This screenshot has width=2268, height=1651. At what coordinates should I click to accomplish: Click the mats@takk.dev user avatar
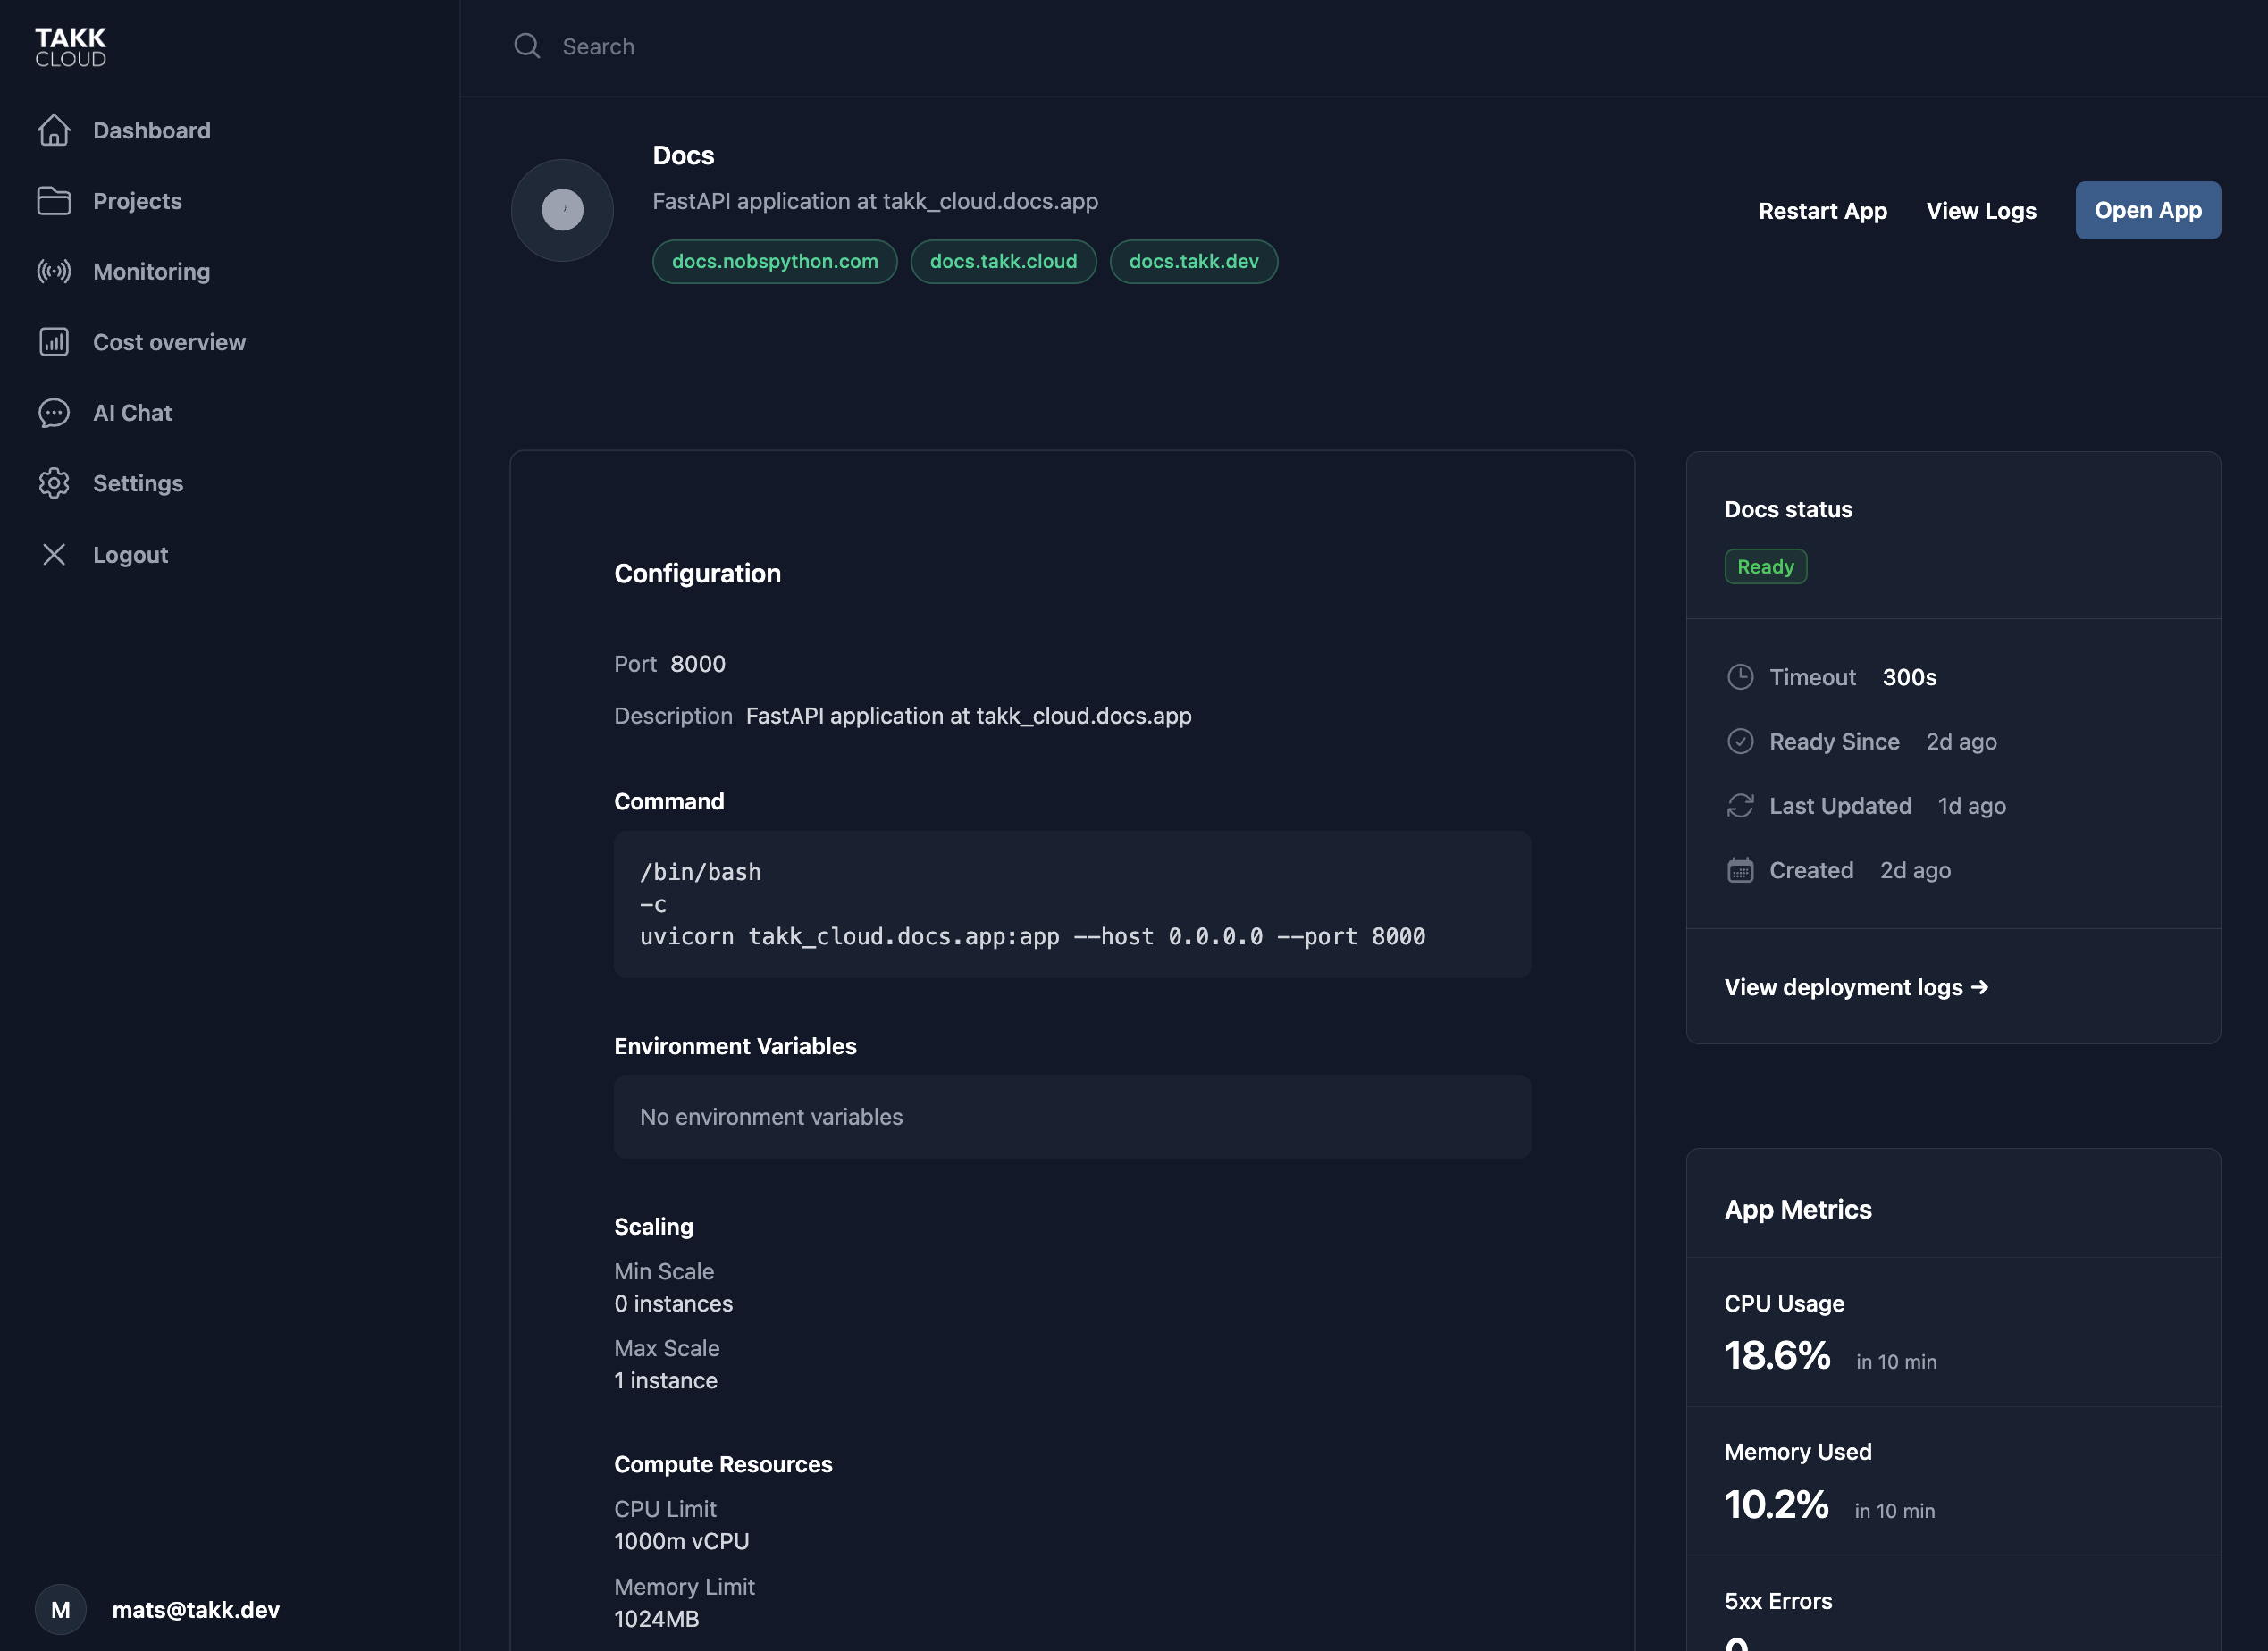click(x=60, y=1609)
